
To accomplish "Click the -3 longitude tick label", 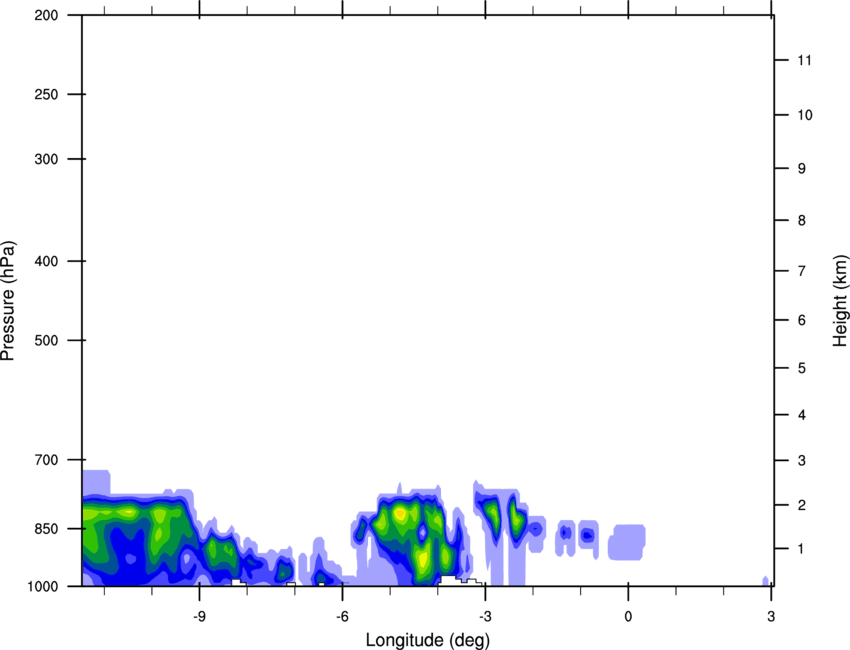I will coord(485,615).
